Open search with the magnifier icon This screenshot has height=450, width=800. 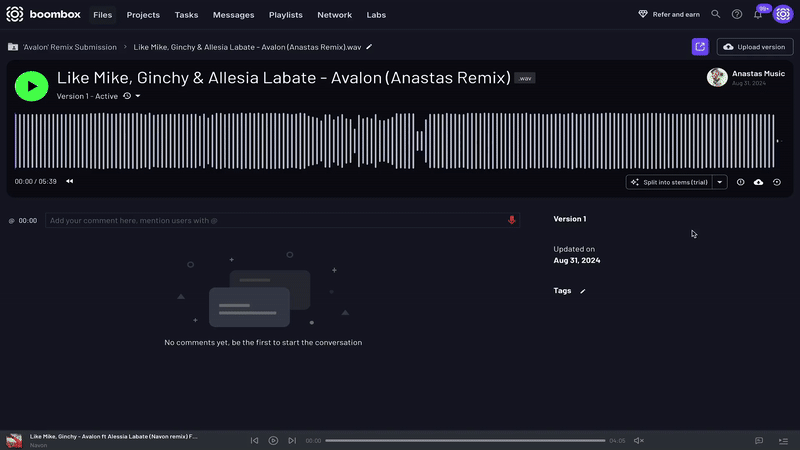715,15
